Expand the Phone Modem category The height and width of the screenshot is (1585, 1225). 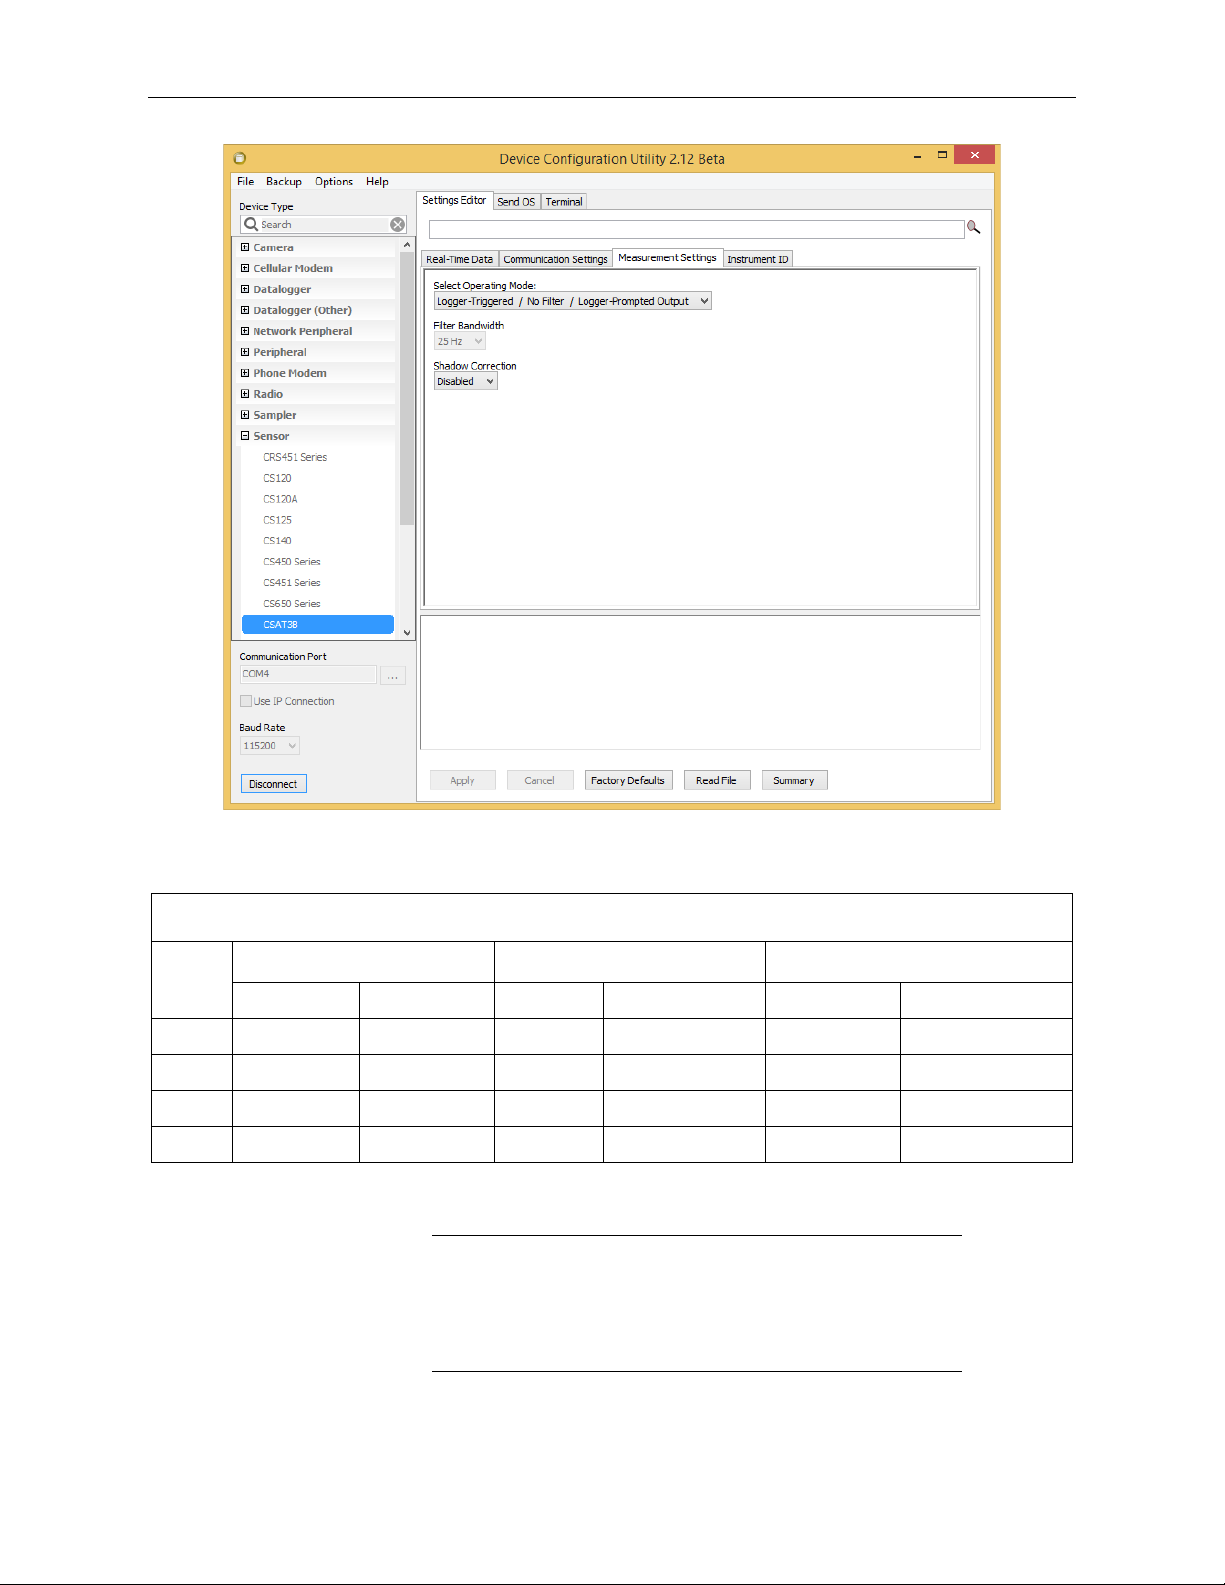[245, 373]
